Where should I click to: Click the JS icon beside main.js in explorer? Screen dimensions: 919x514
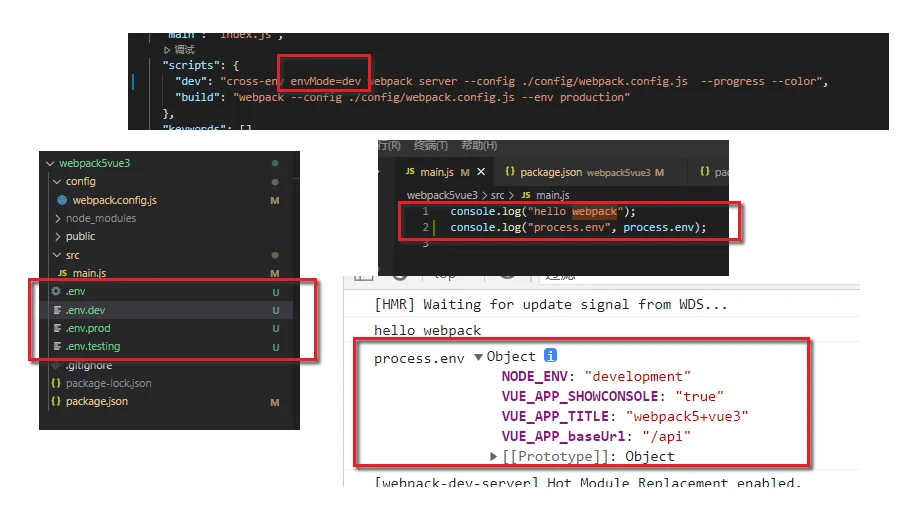pyautogui.click(x=62, y=273)
